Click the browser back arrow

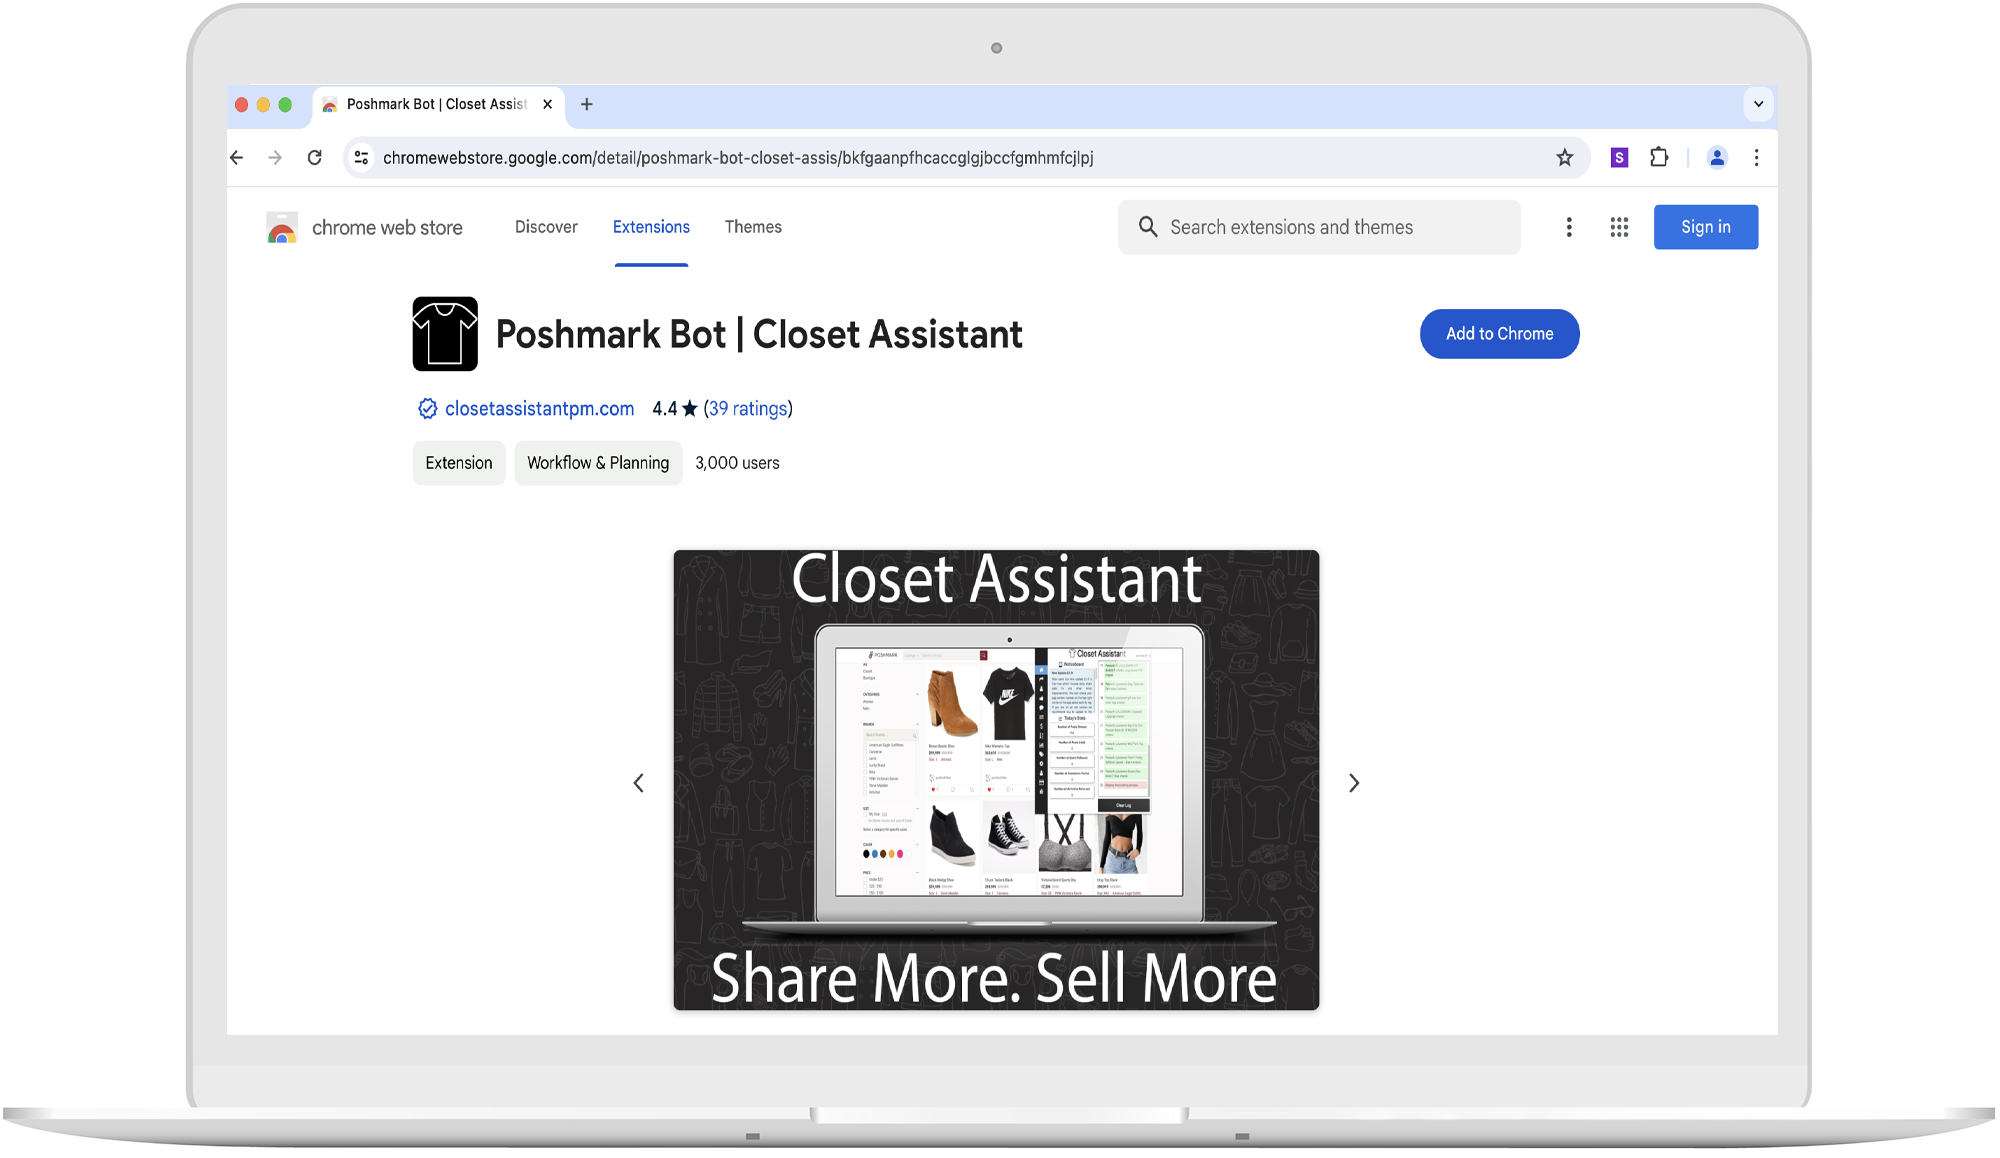[x=237, y=158]
